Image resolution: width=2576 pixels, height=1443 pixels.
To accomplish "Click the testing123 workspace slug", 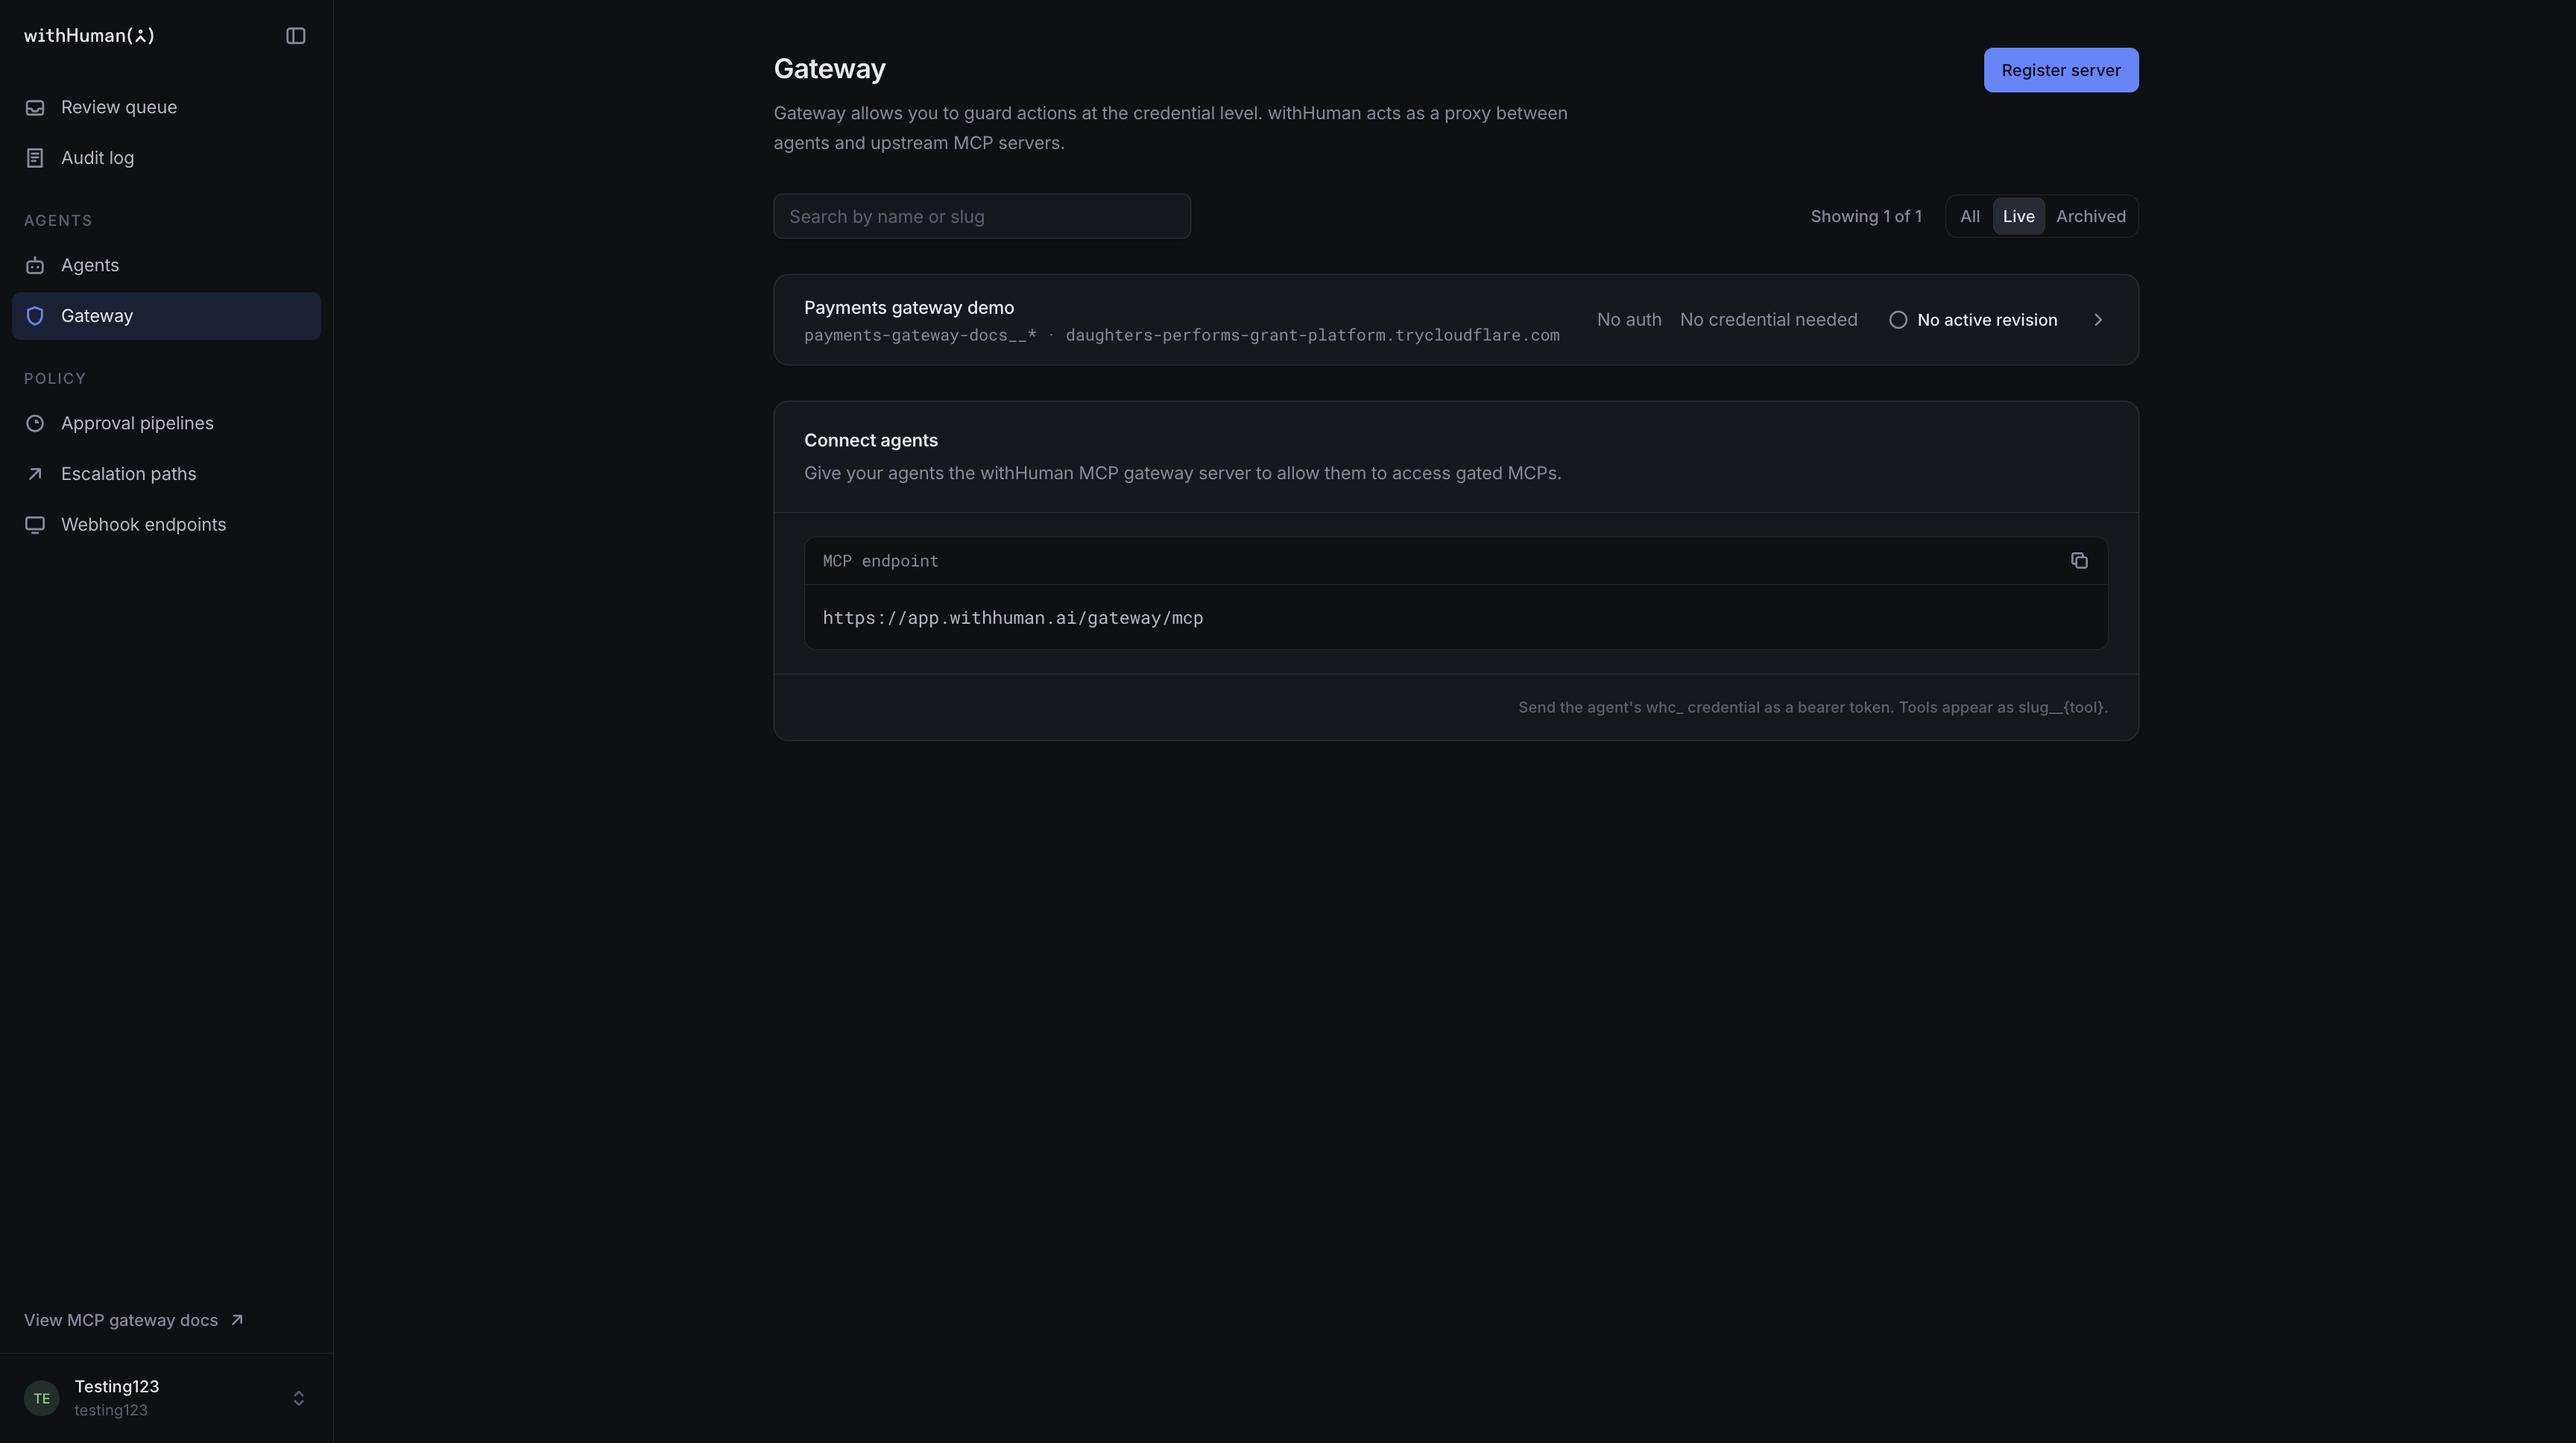I will point(111,1410).
